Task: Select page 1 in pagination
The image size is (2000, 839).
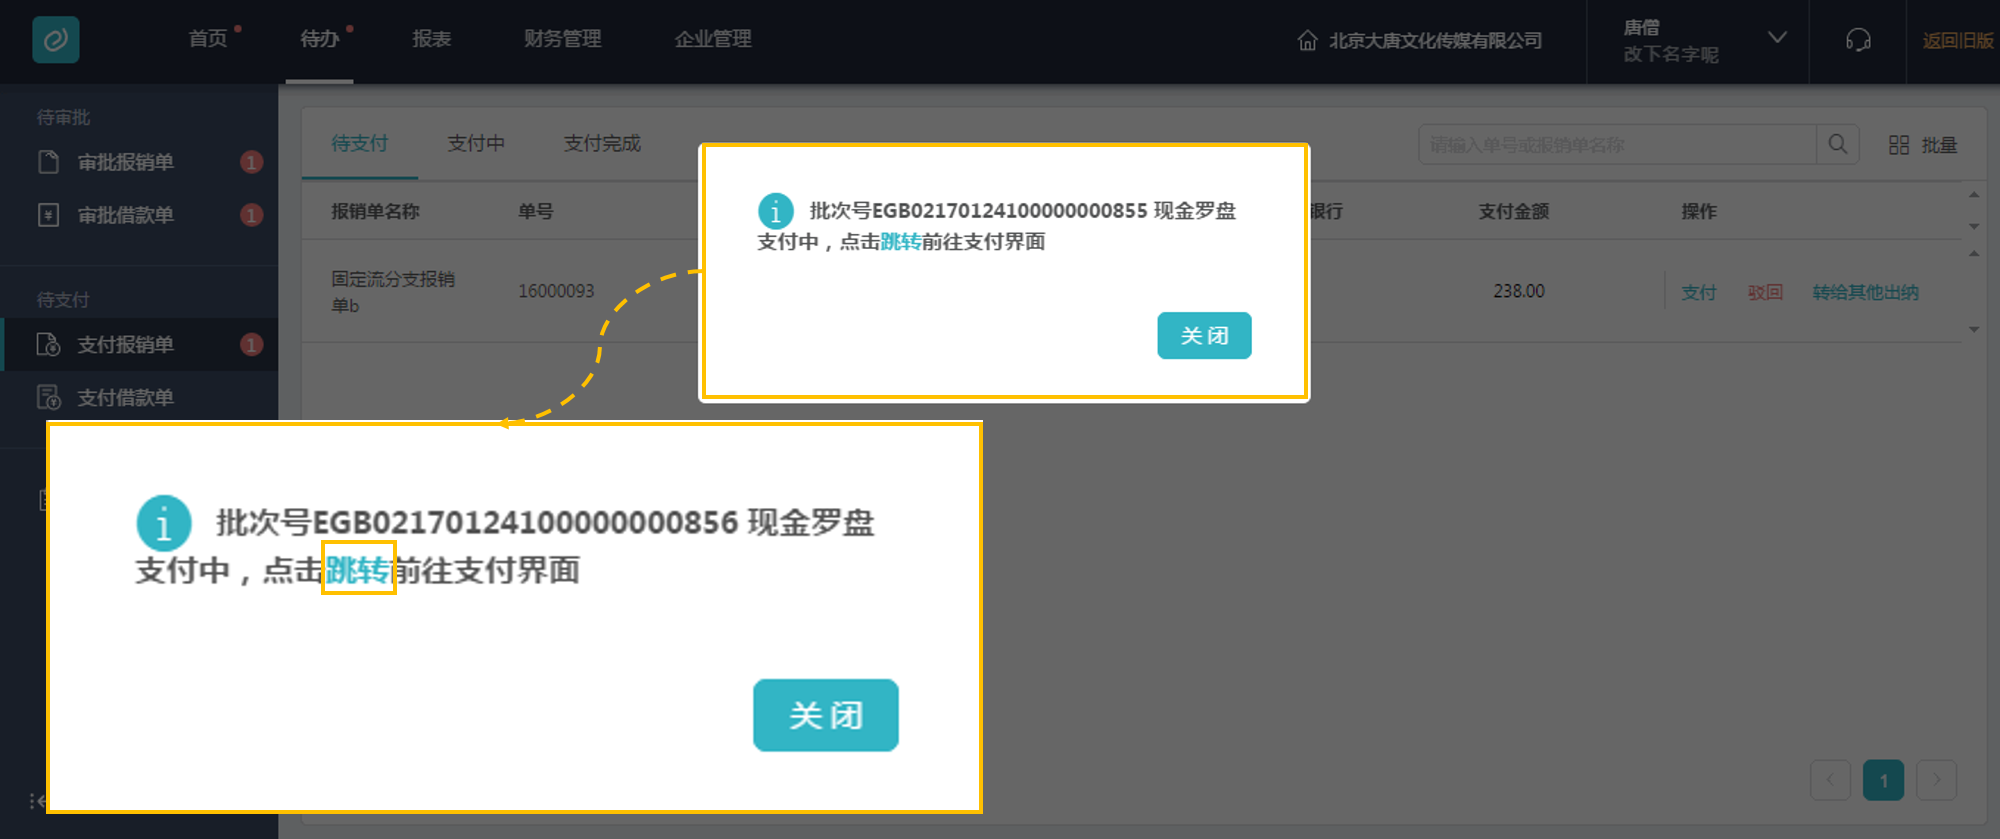Action: [x=1883, y=780]
